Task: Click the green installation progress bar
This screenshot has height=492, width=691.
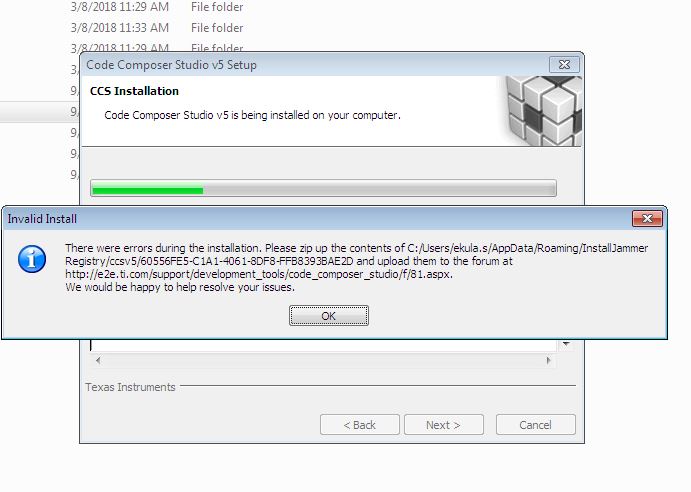Action: click(323, 188)
